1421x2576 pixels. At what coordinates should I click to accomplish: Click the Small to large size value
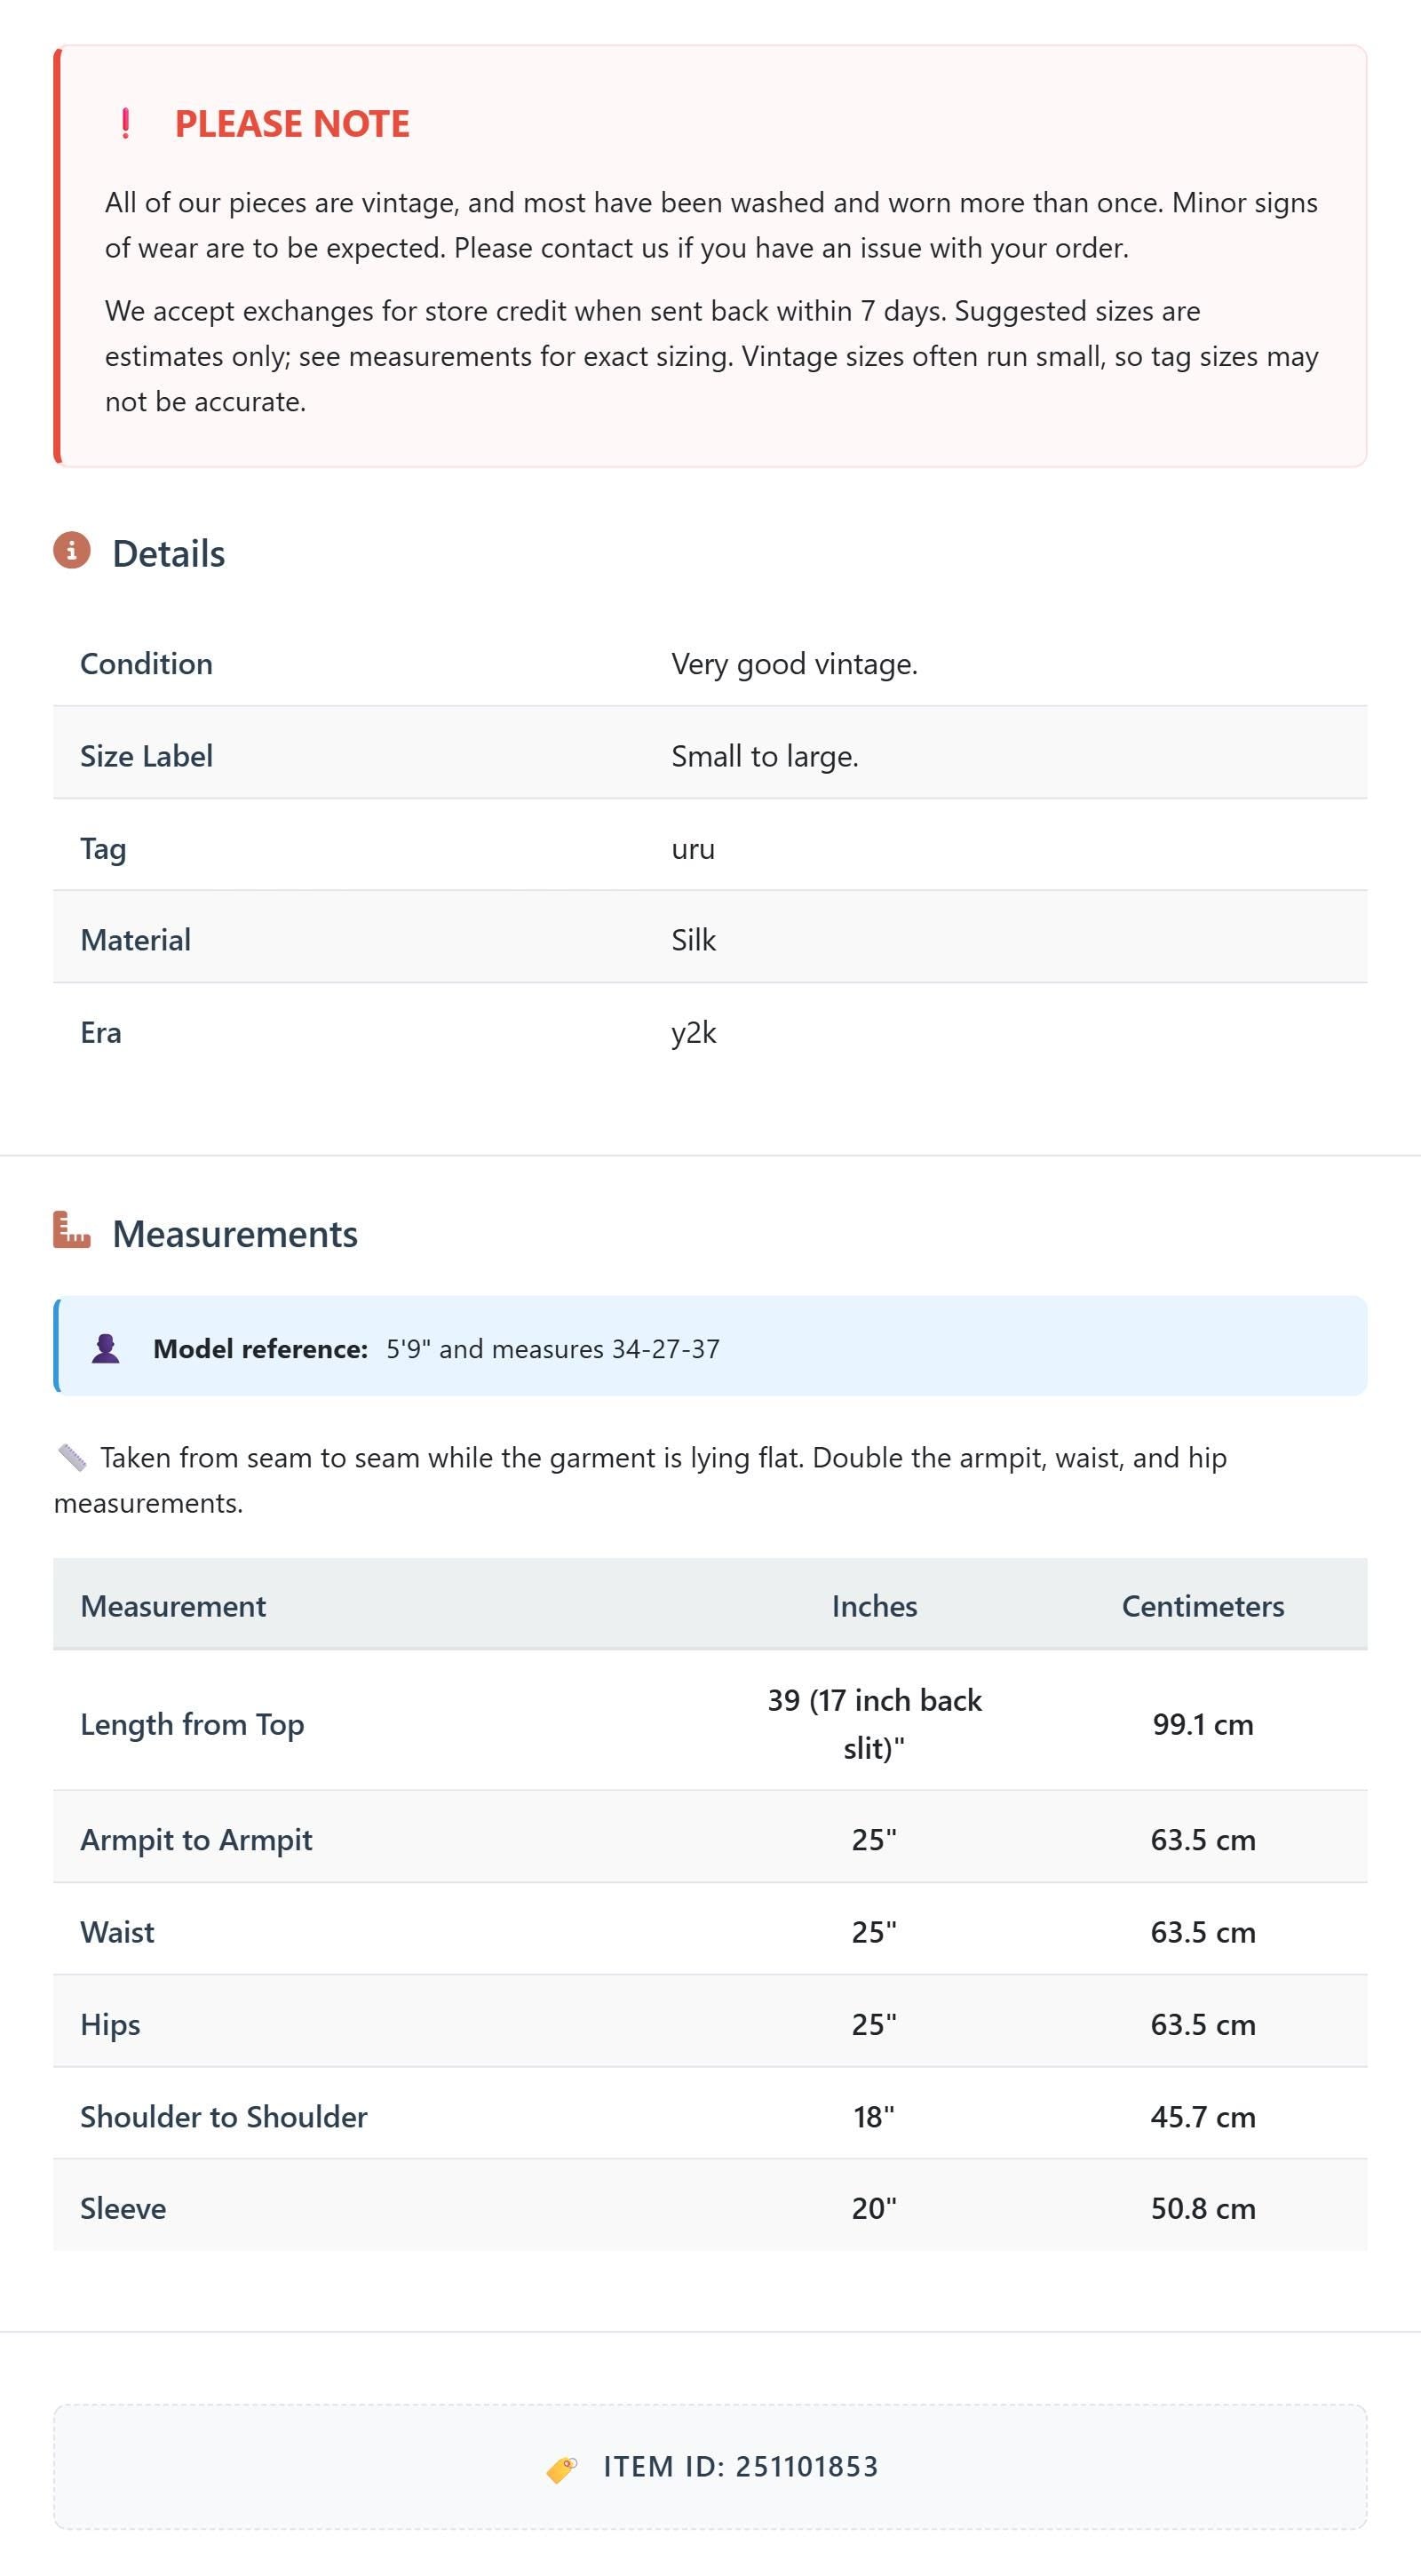pos(765,756)
